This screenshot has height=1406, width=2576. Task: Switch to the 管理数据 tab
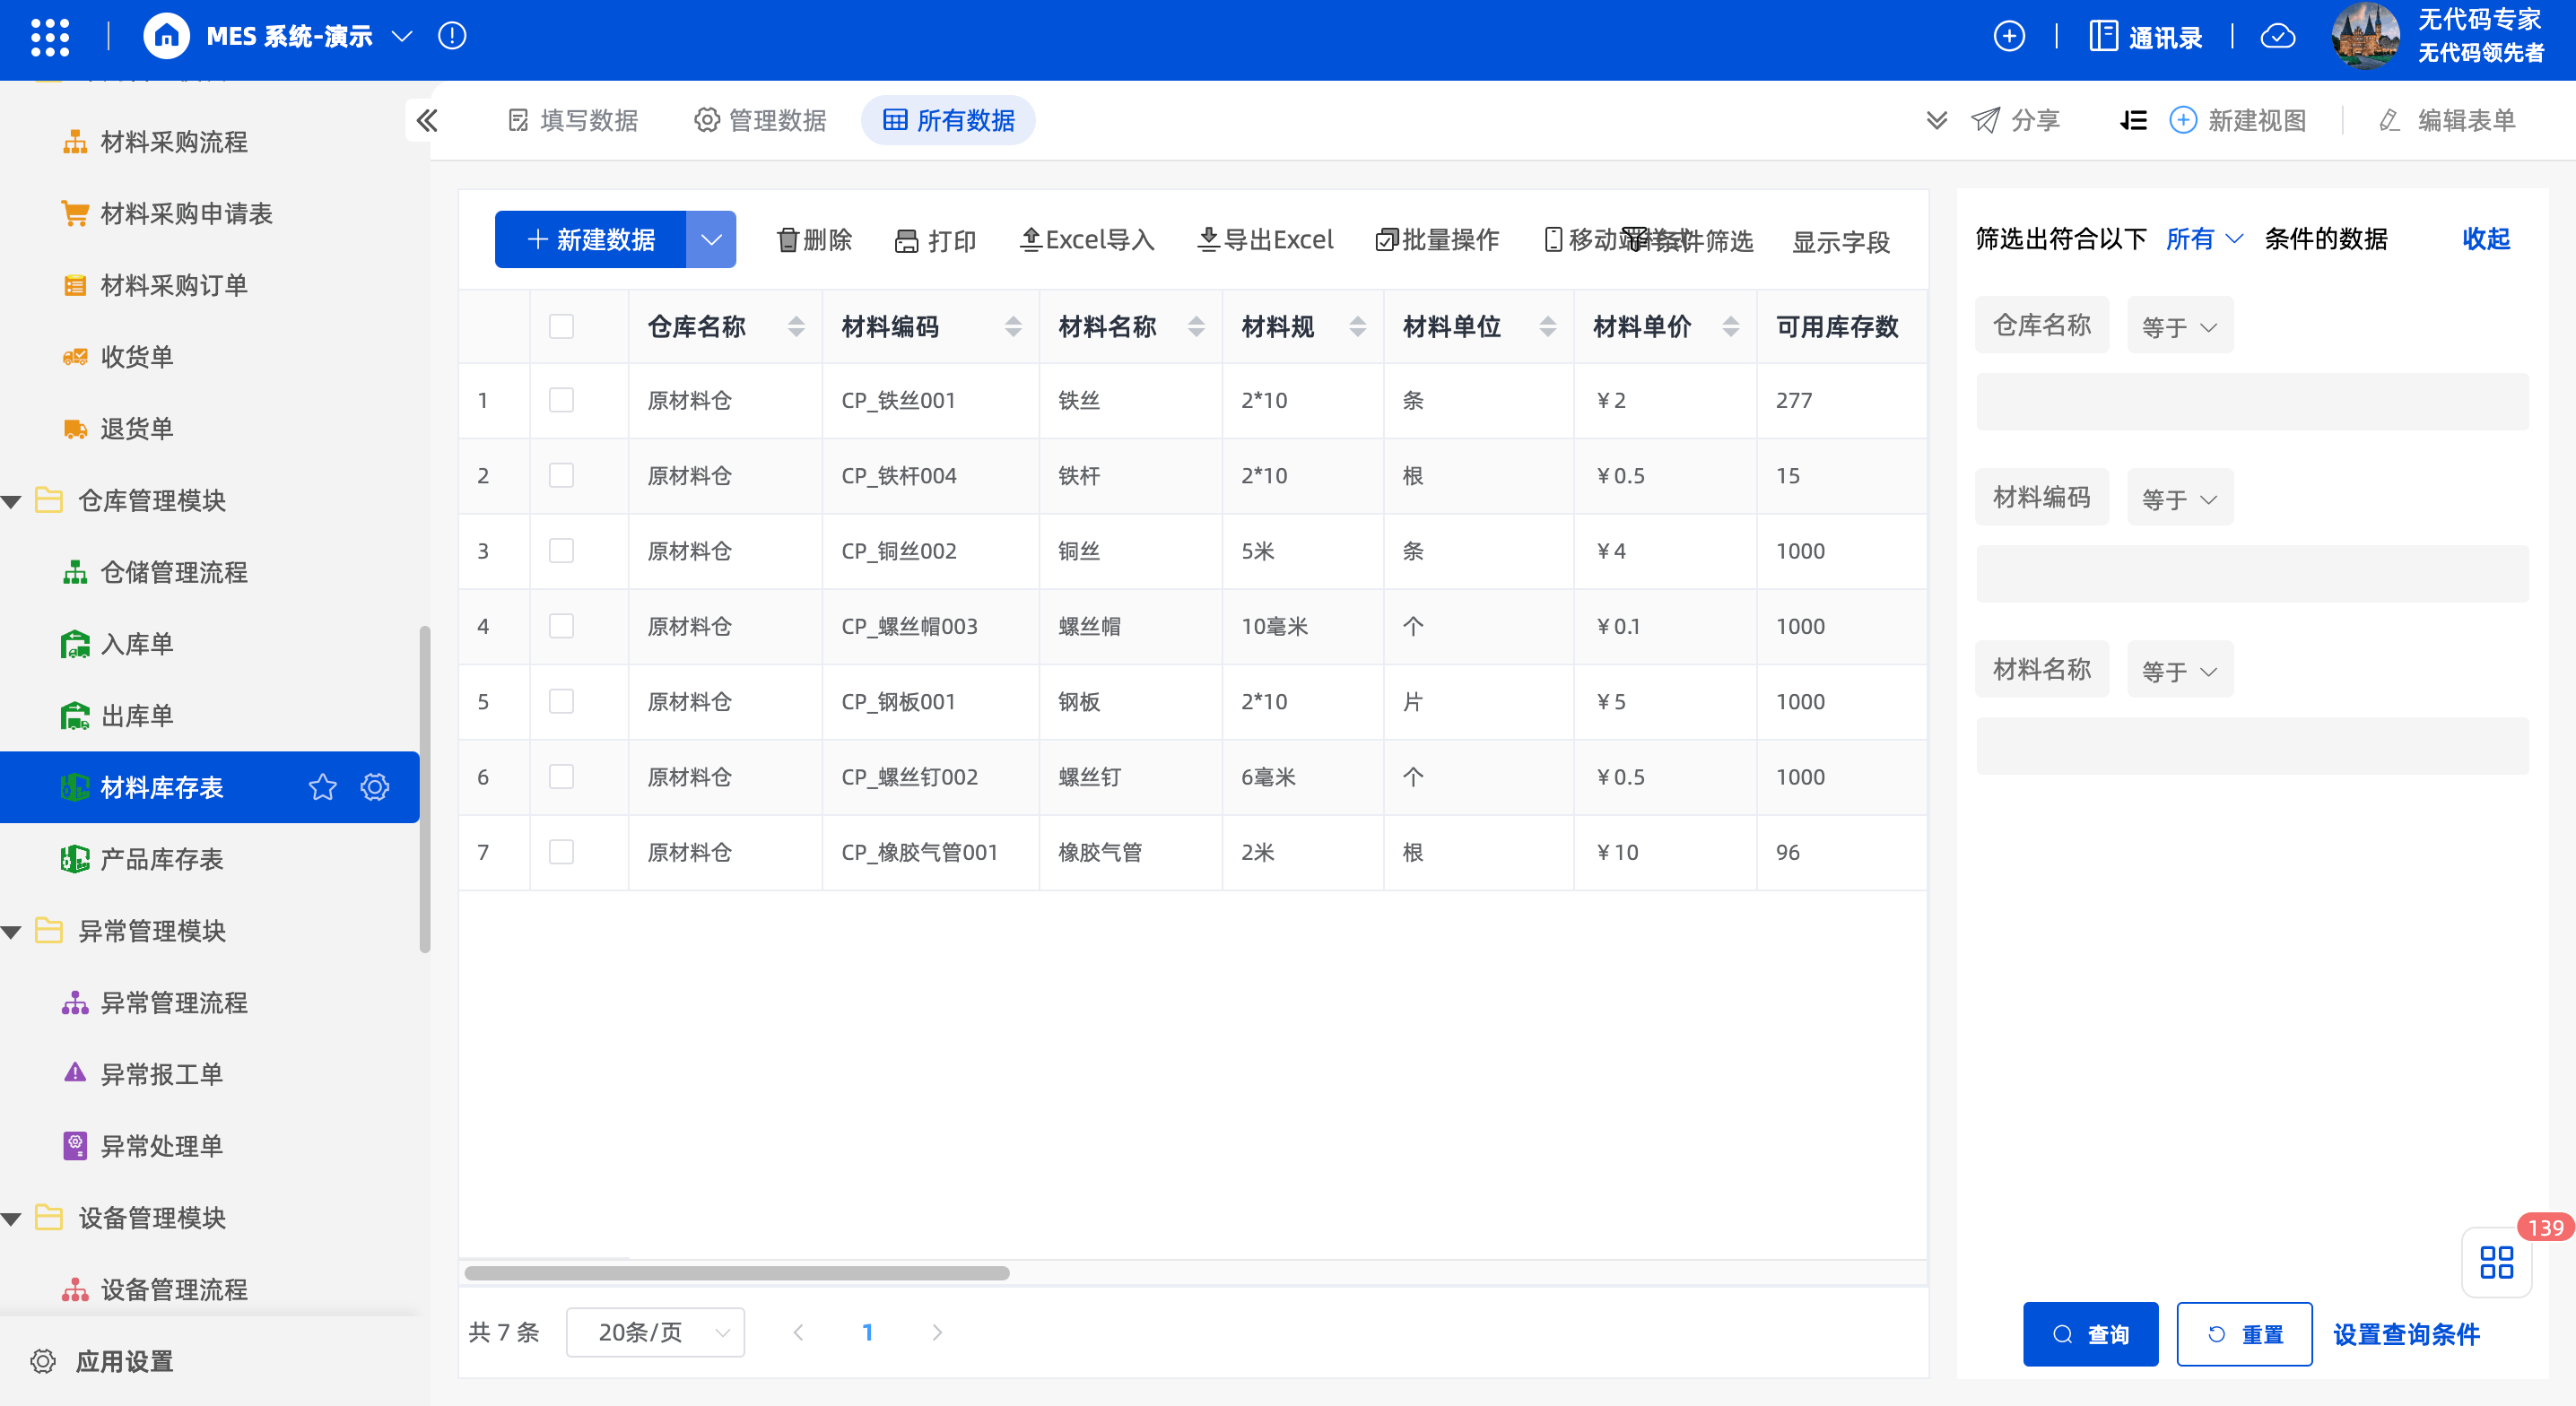(x=761, y=121)
